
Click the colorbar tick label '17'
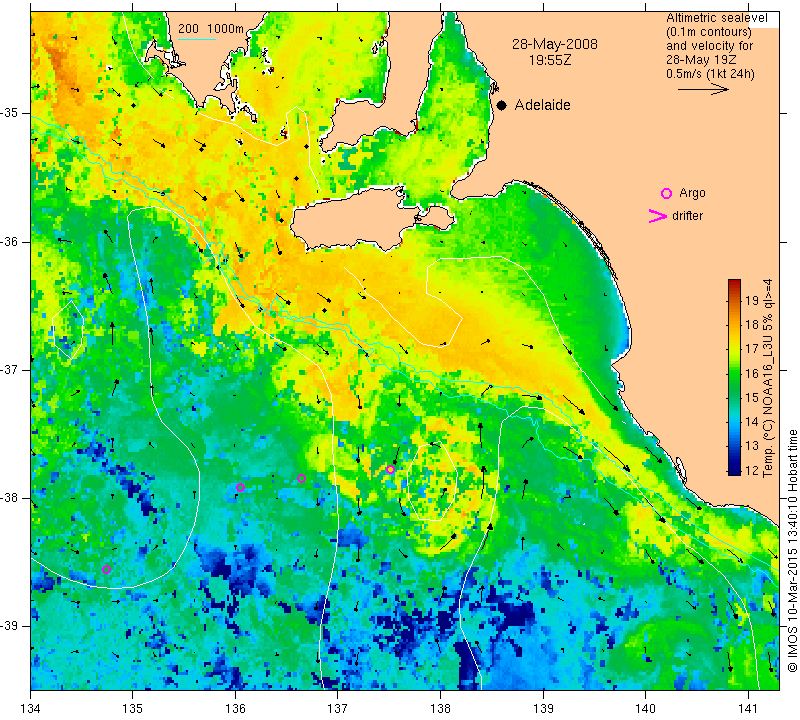pos(752,350)
